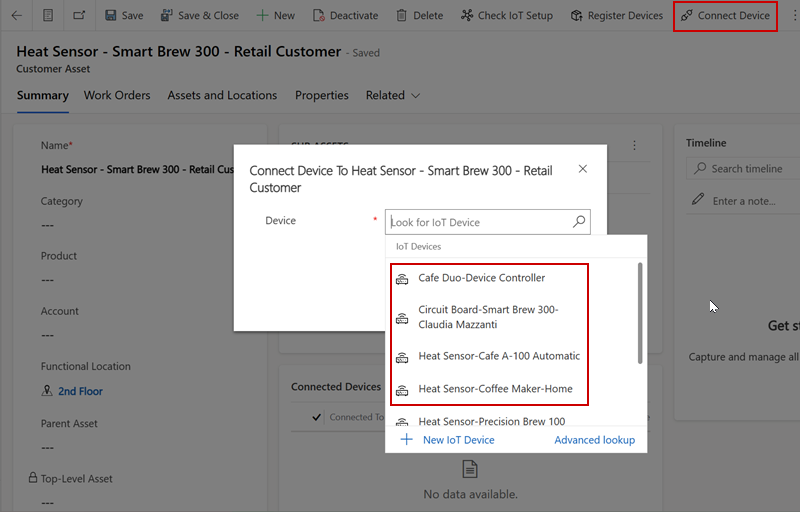
Task: Save the customer asset record
Action: tap(124, 15)
